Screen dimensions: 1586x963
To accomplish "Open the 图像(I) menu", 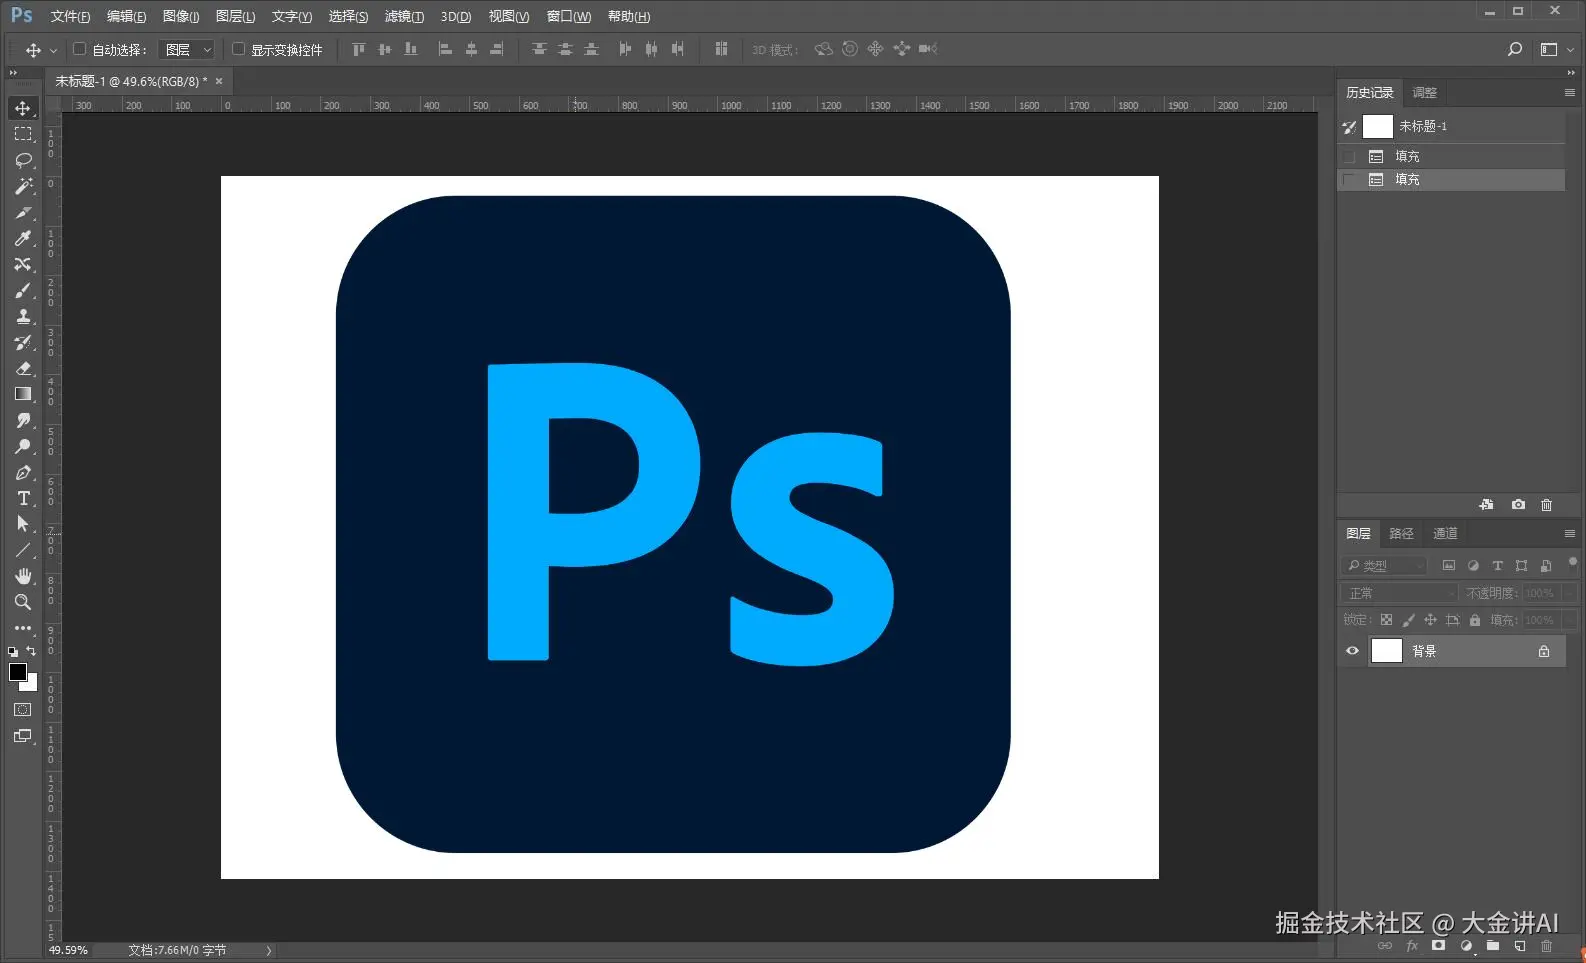I will coord(181,16).
